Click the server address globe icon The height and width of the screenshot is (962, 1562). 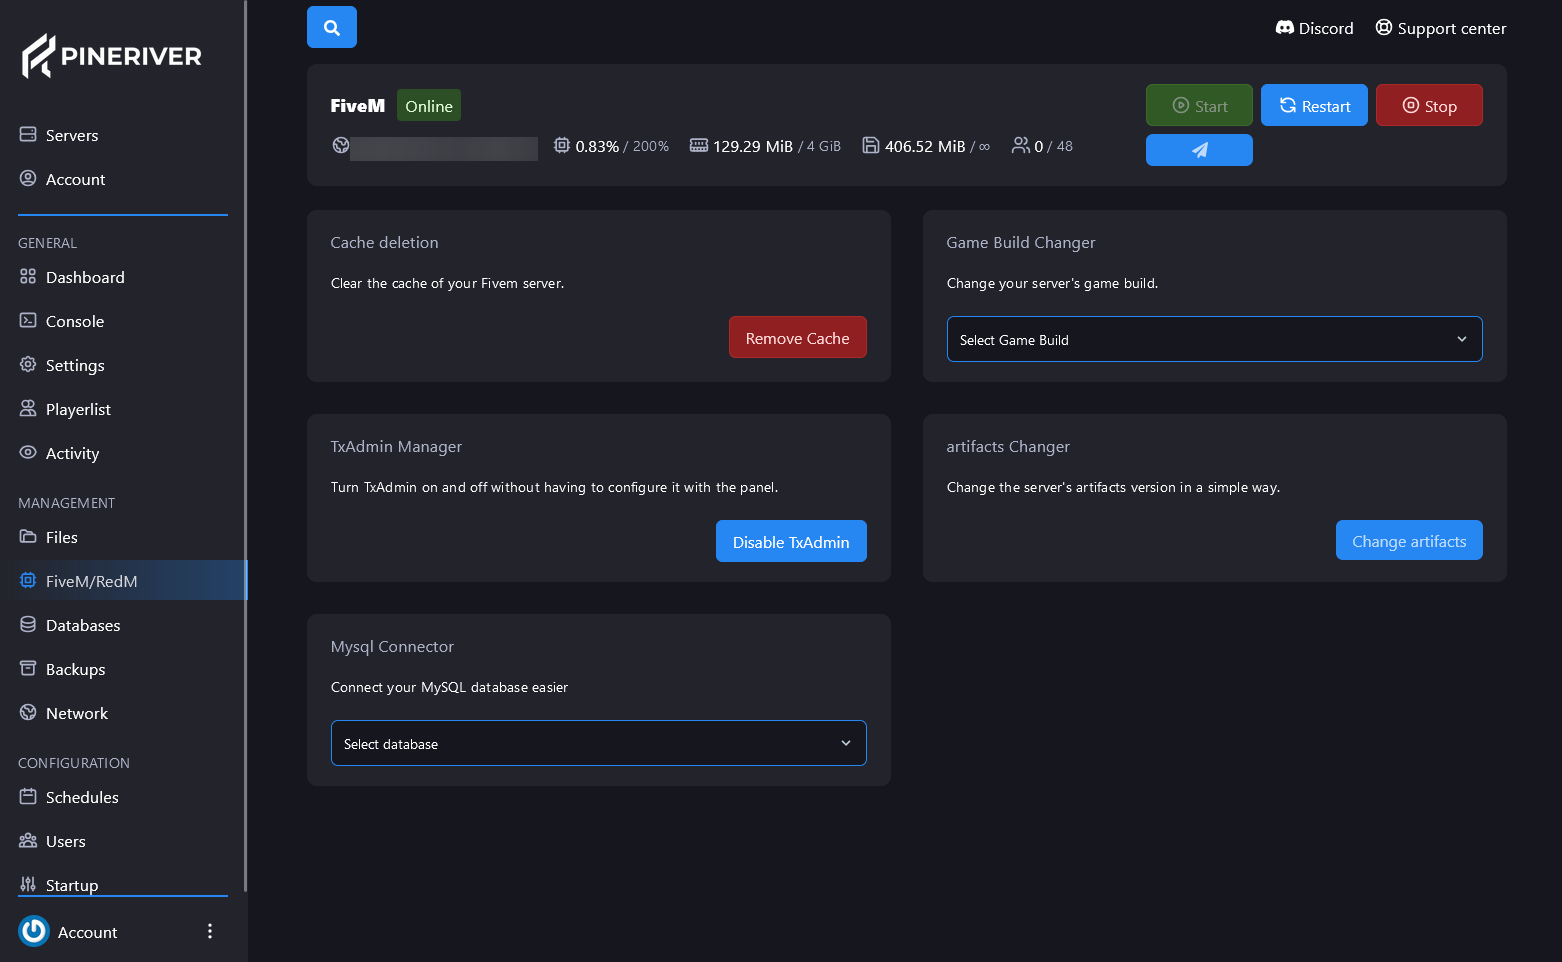click(x=341, y=145)
